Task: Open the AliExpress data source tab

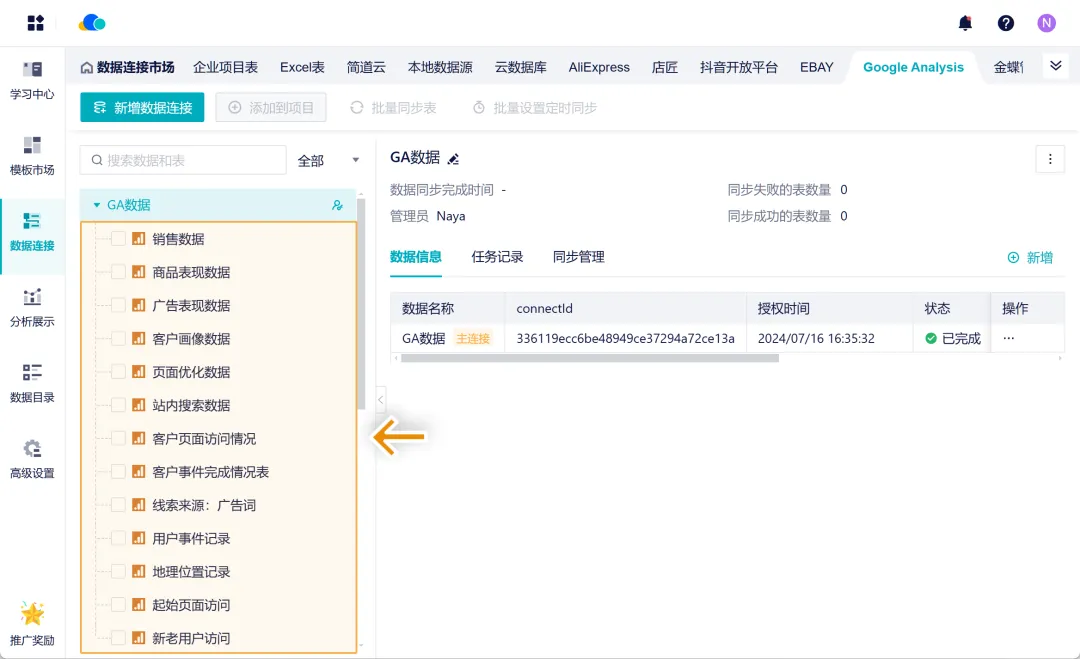Action: 599,67
